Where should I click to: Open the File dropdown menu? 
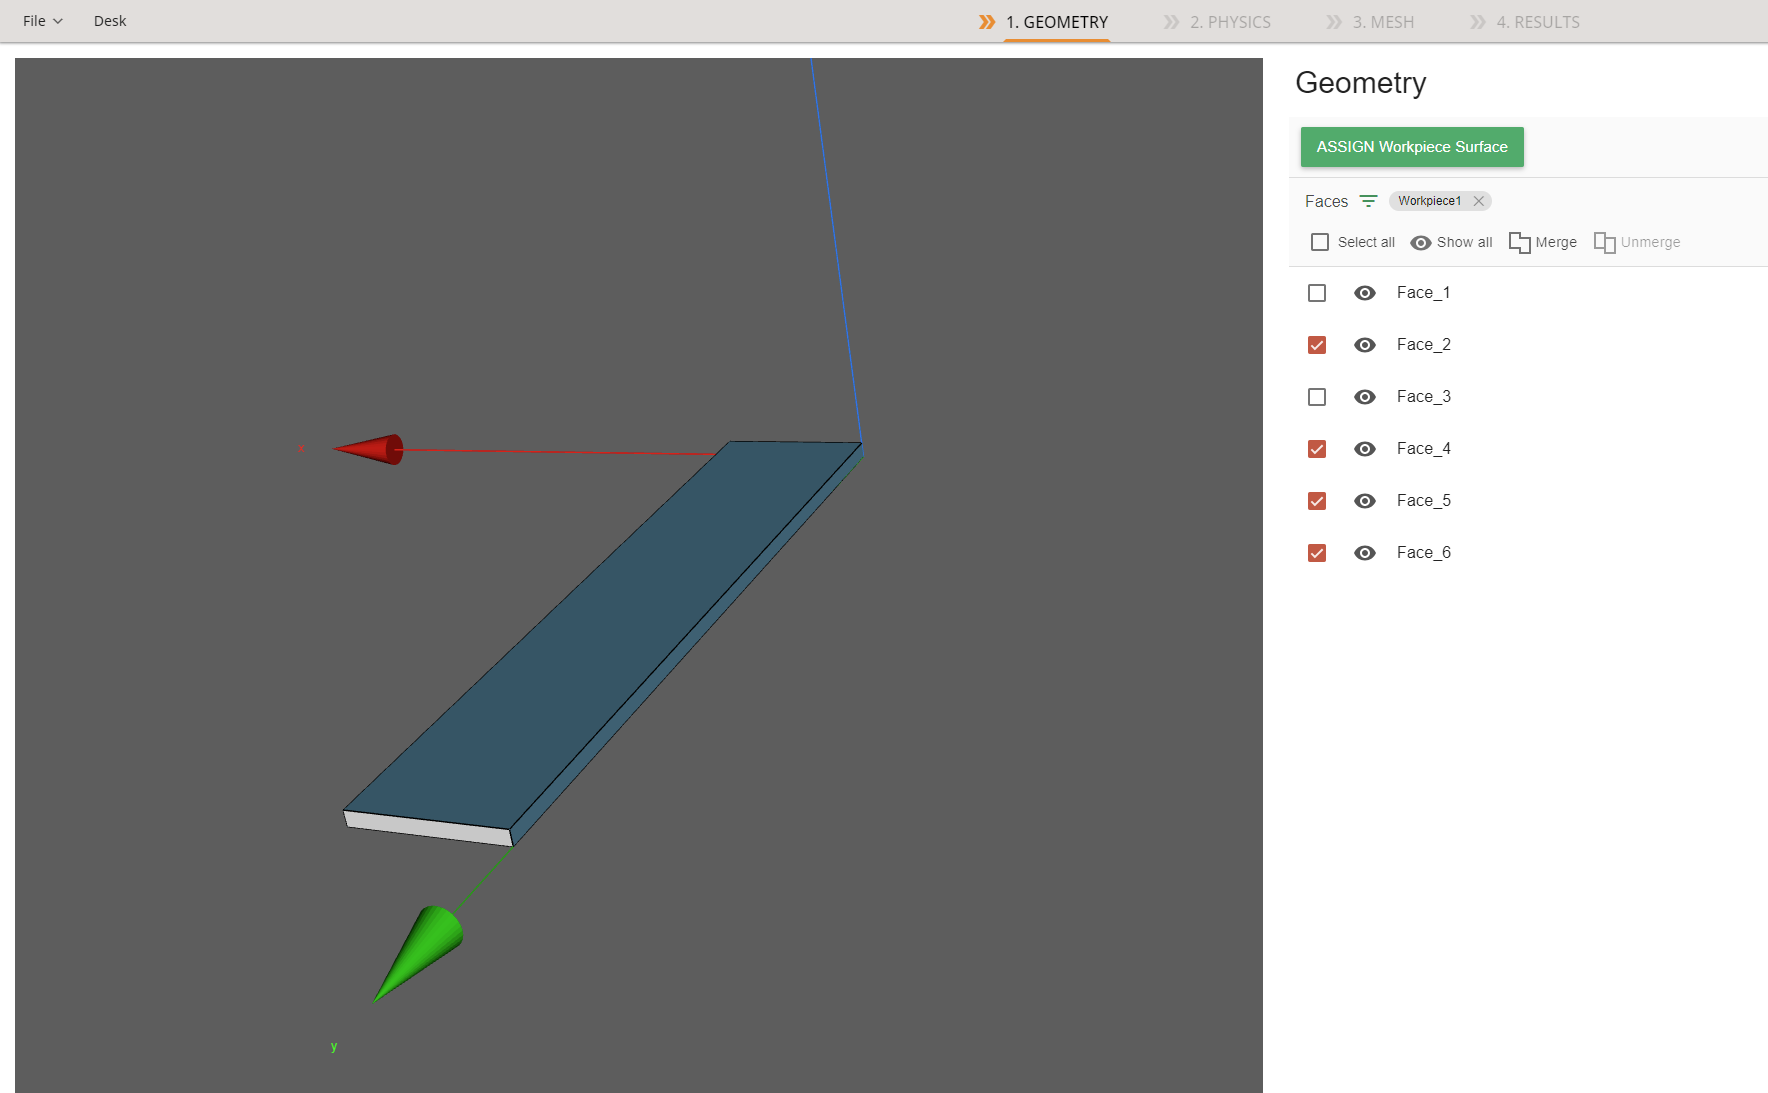[42, 21]
